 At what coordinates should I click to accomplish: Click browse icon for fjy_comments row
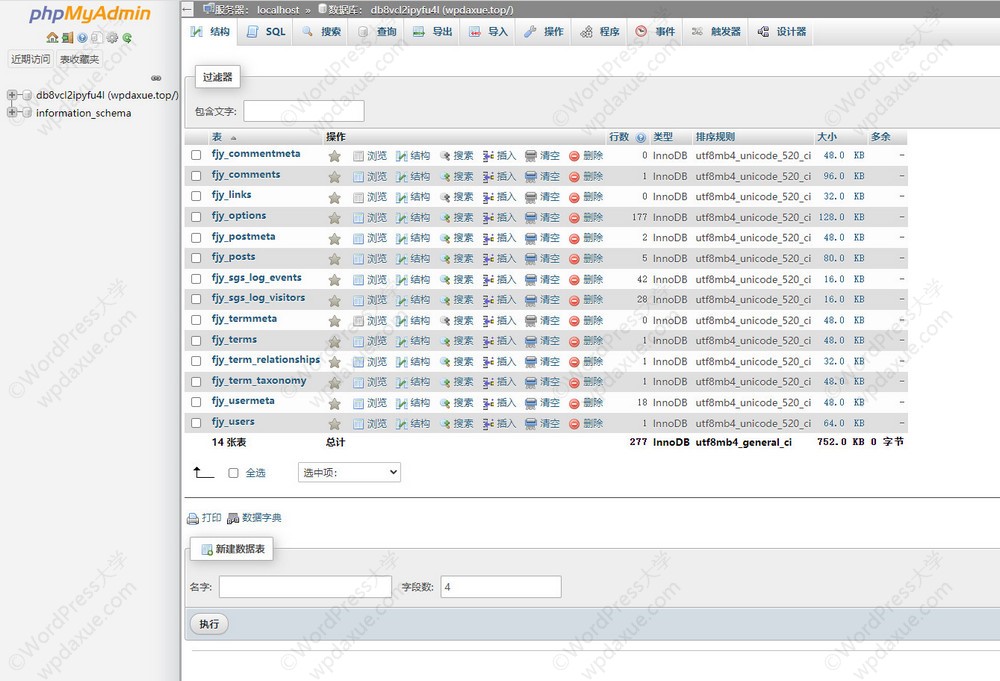[x=358, y=177]
